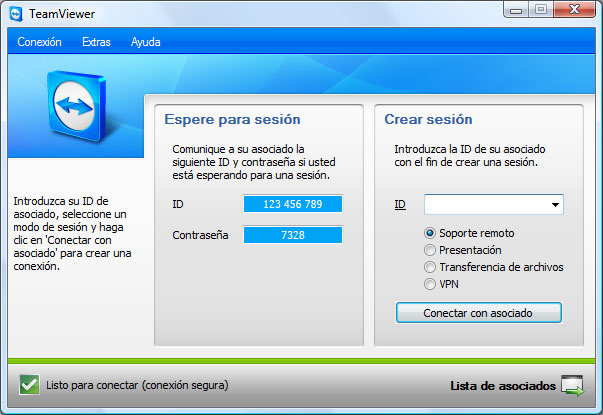Screen dimensions: 603x415
Task: Click the TeamViewer title bar icon
Action: pos(16,14)
